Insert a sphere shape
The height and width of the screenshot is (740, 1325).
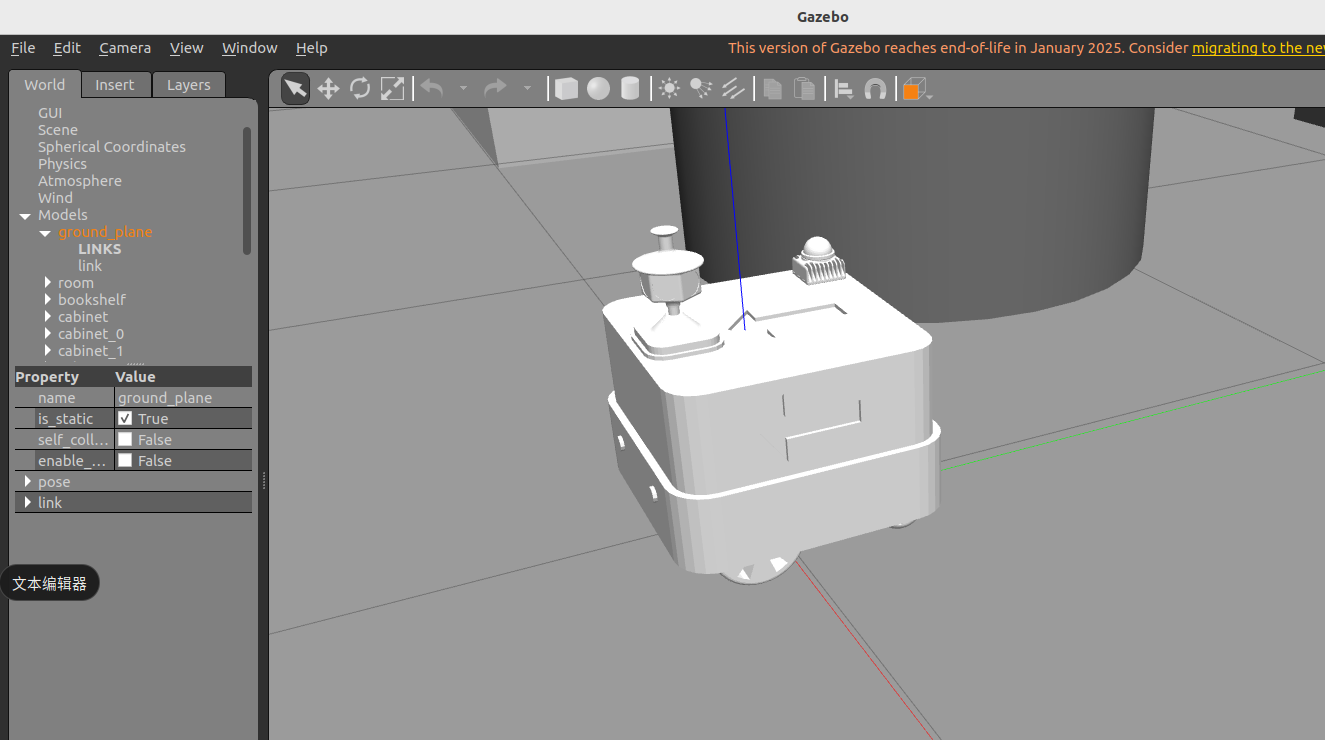tap(598, 89)
